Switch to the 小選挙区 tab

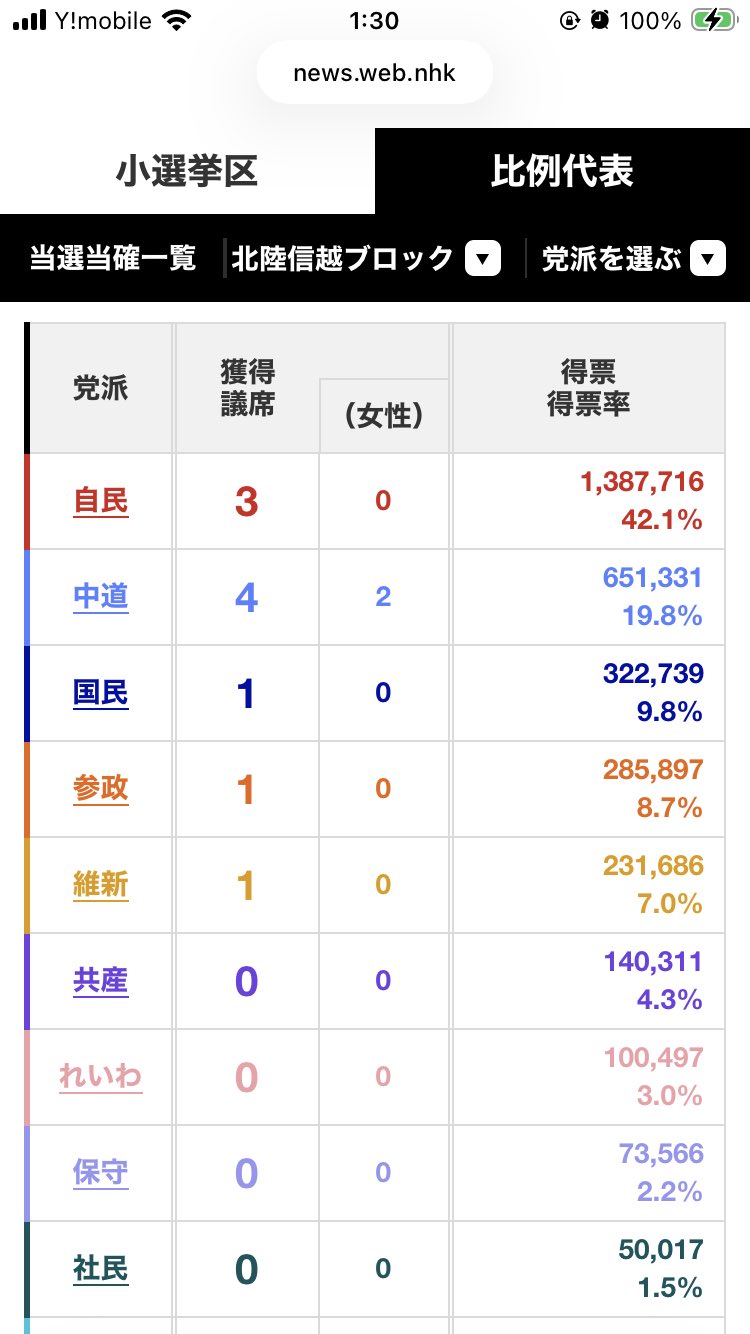(187, 171)
